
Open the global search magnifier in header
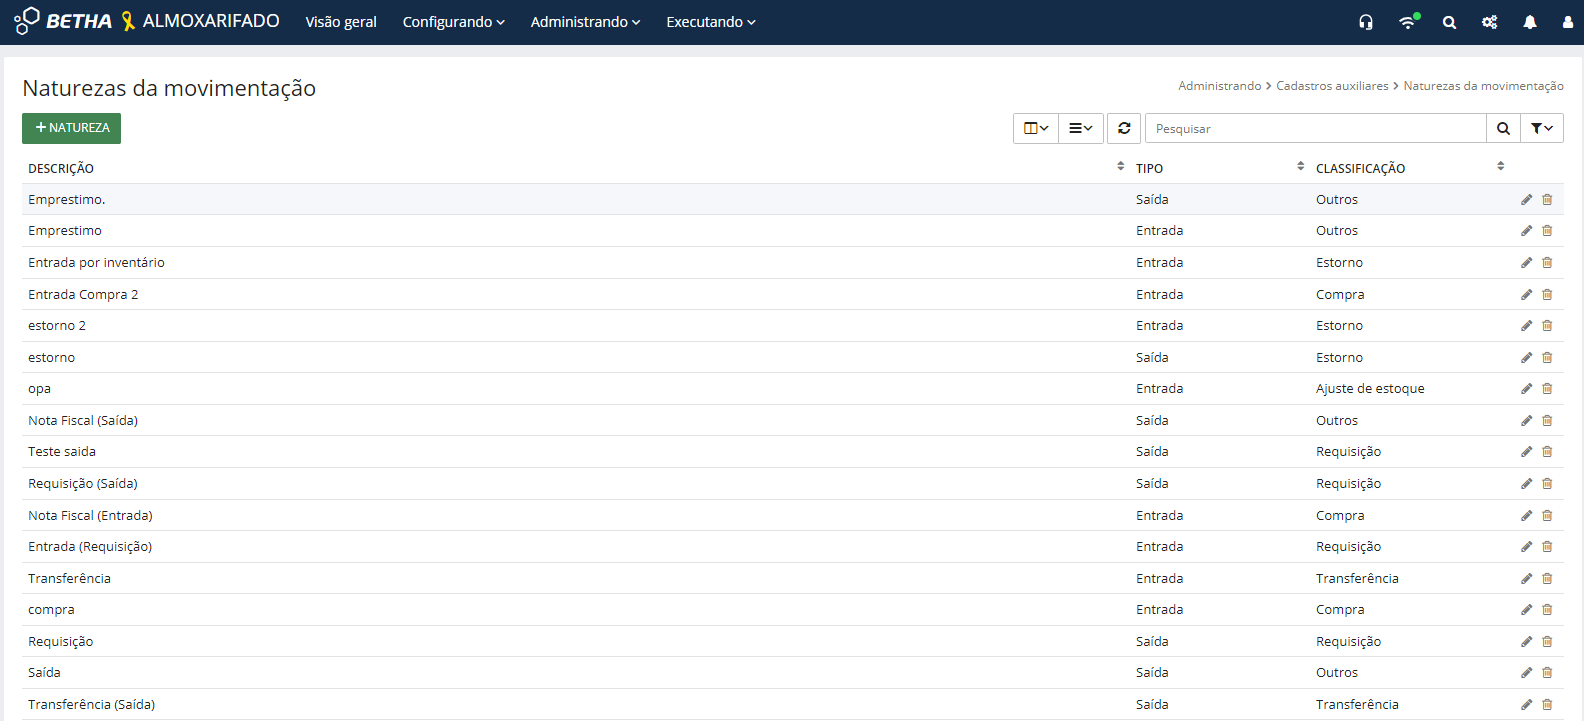tap(1449, 22)
